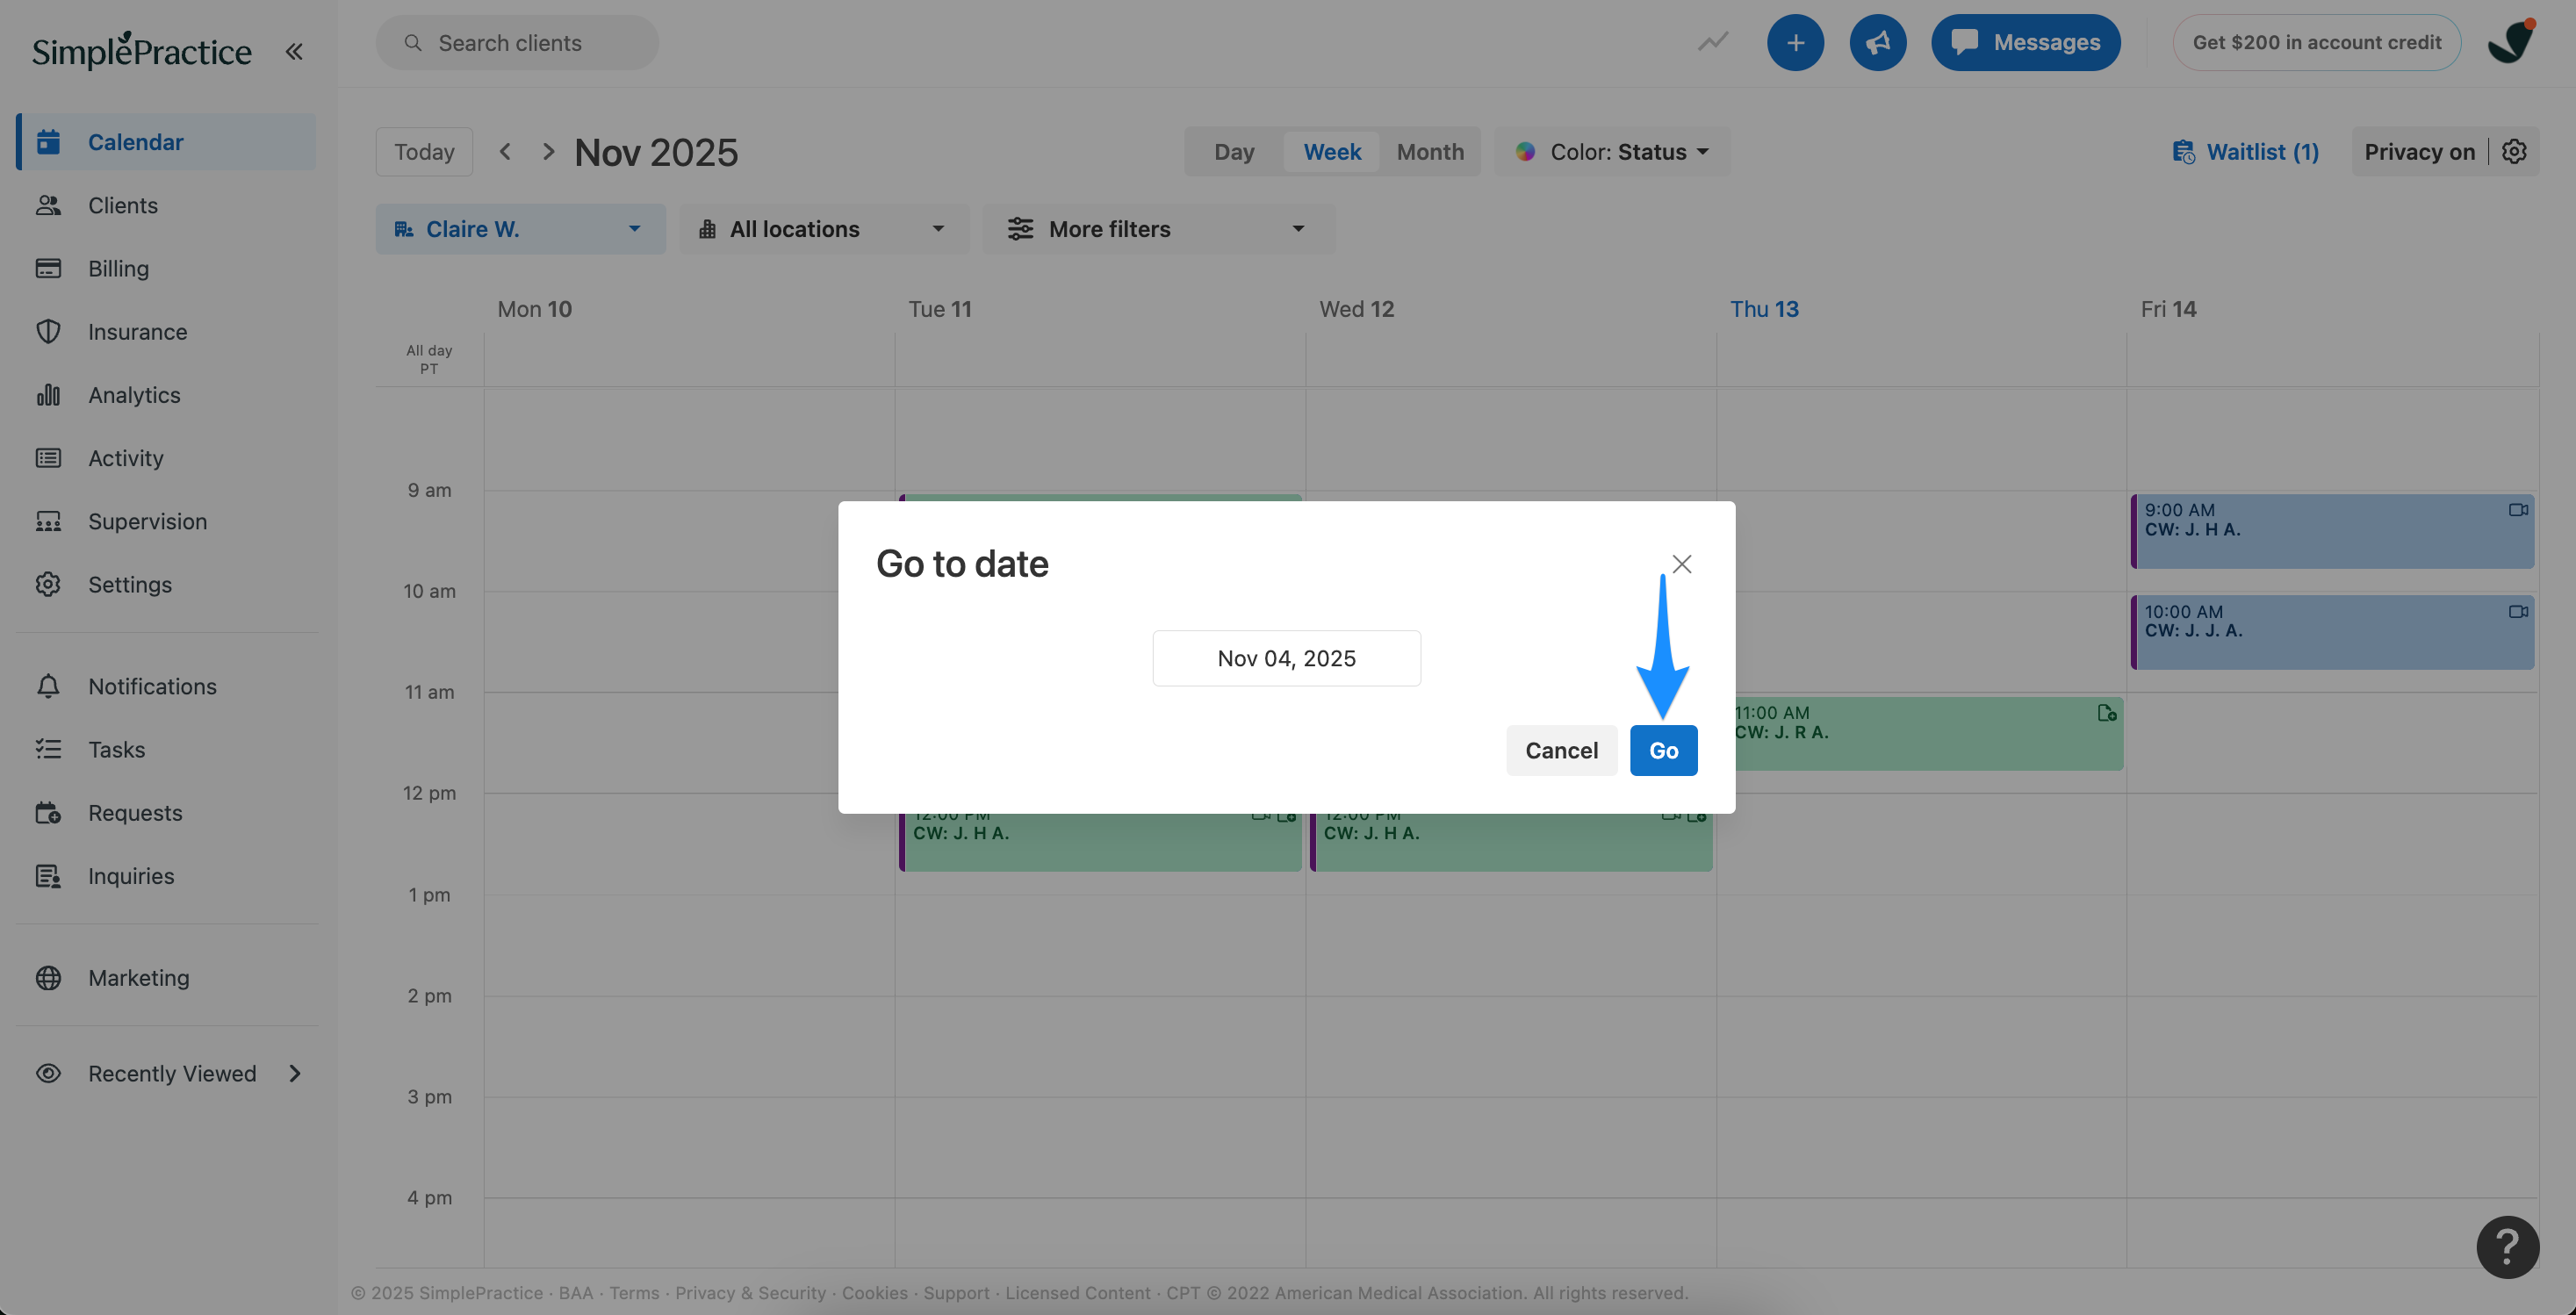The image size is (2576, 1315).
Task: Click the Inquiries icon
Action: pyautogui.click(x=48, y=876)
